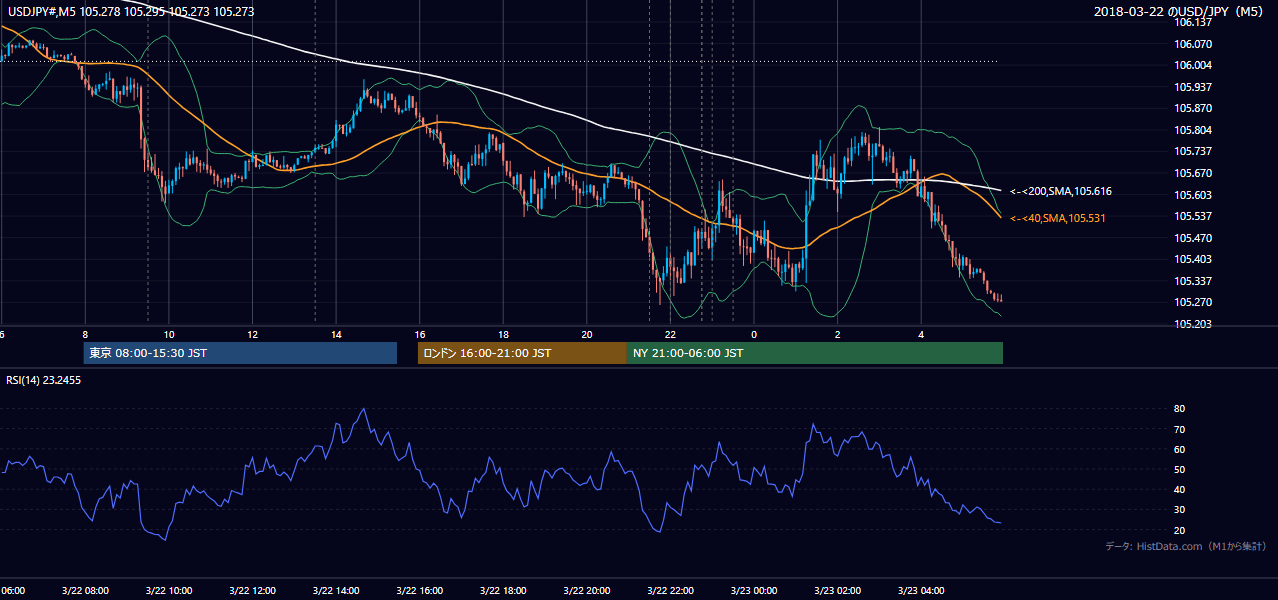Click the 3/22 22:00 date label
The width and height of the screenshot is (1278, 600).
coord(670,591)
